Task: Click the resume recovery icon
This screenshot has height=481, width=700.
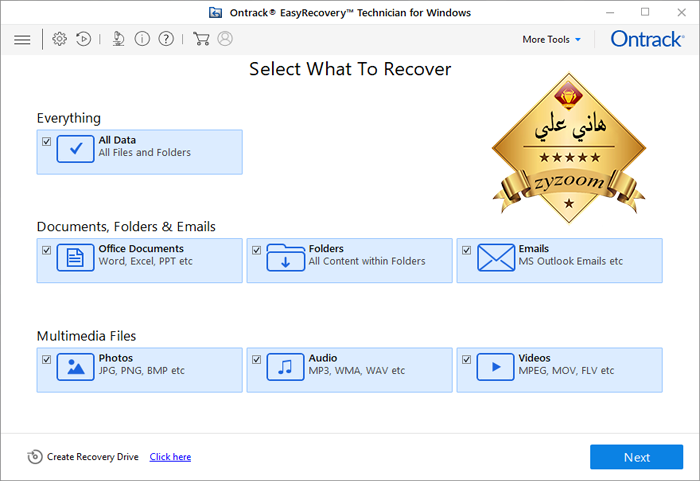Action: [x=83, y=39]
